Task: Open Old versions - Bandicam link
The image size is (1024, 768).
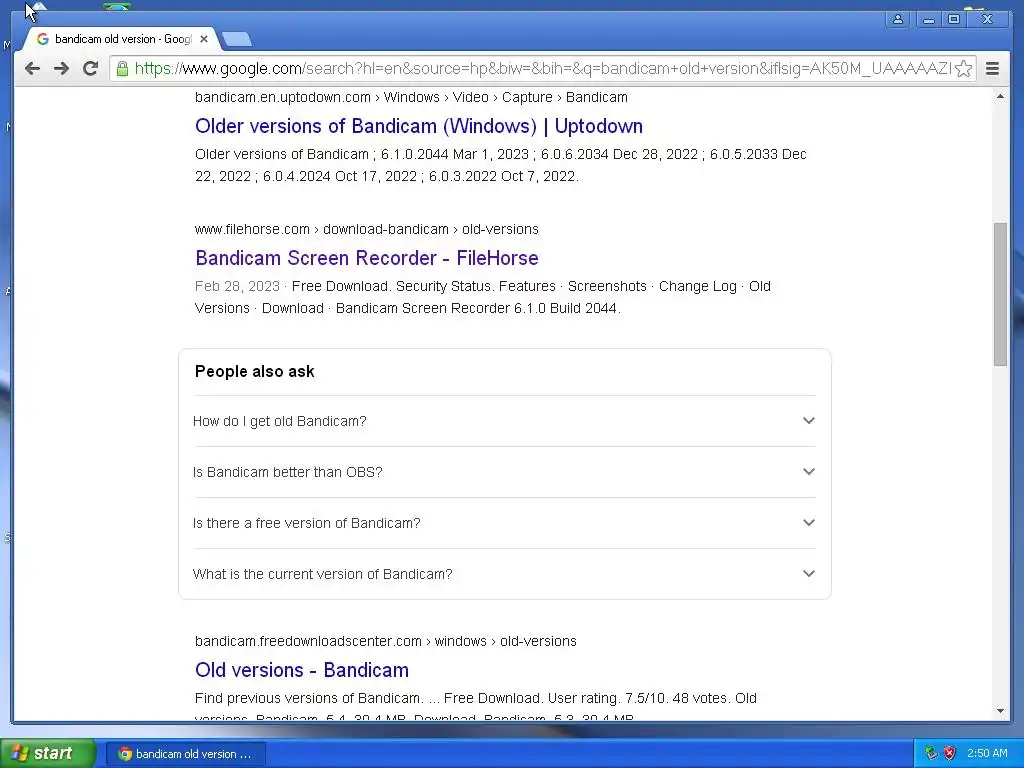Action: coord(302,670)
